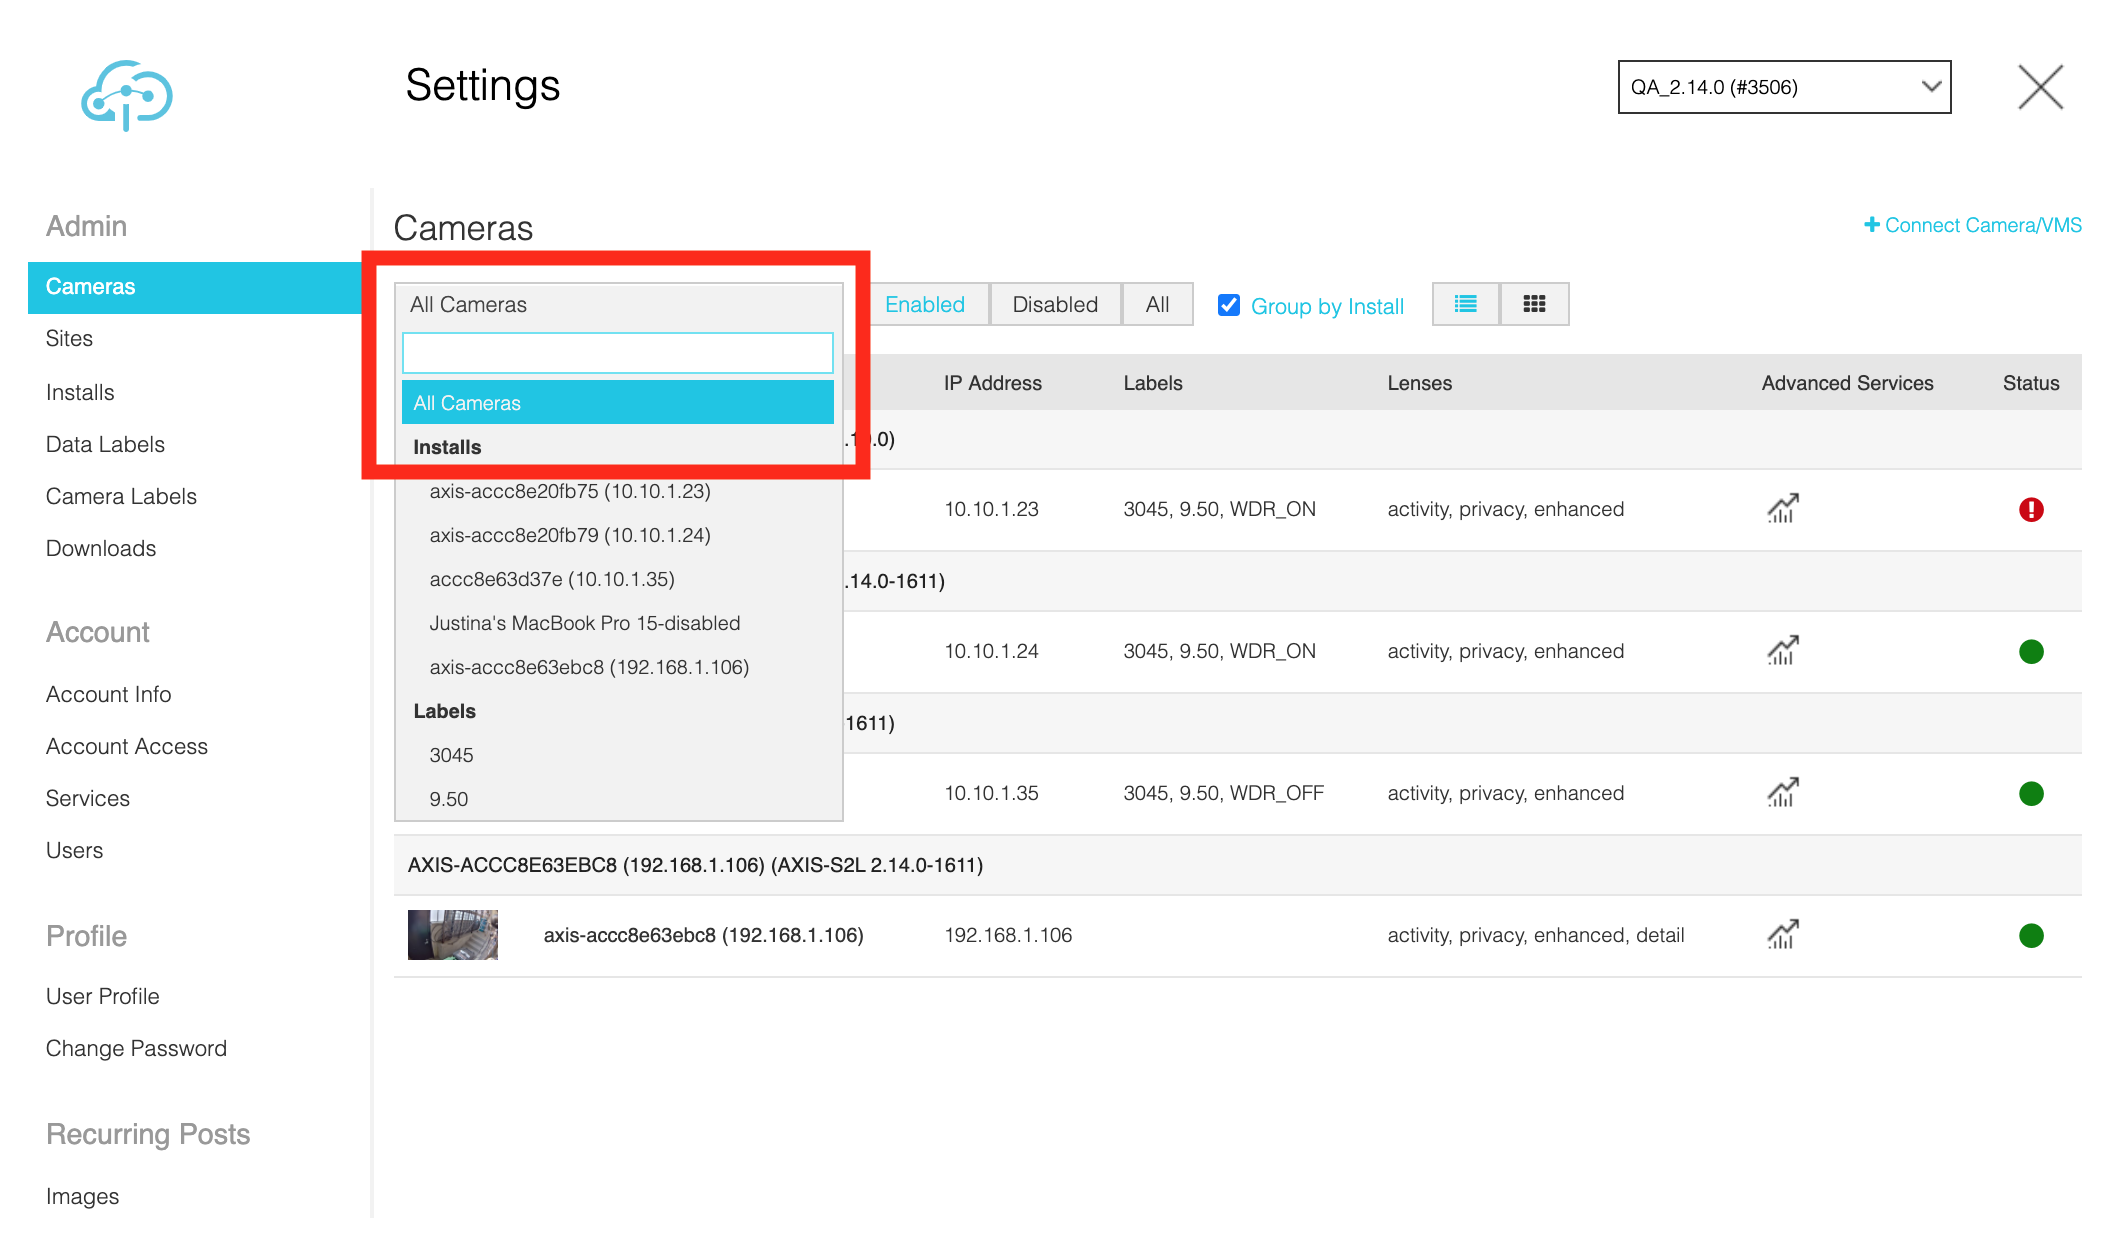Screen dimensions: 2124x1236
Task: Open Sites in the sidebar
Action: 69,339
